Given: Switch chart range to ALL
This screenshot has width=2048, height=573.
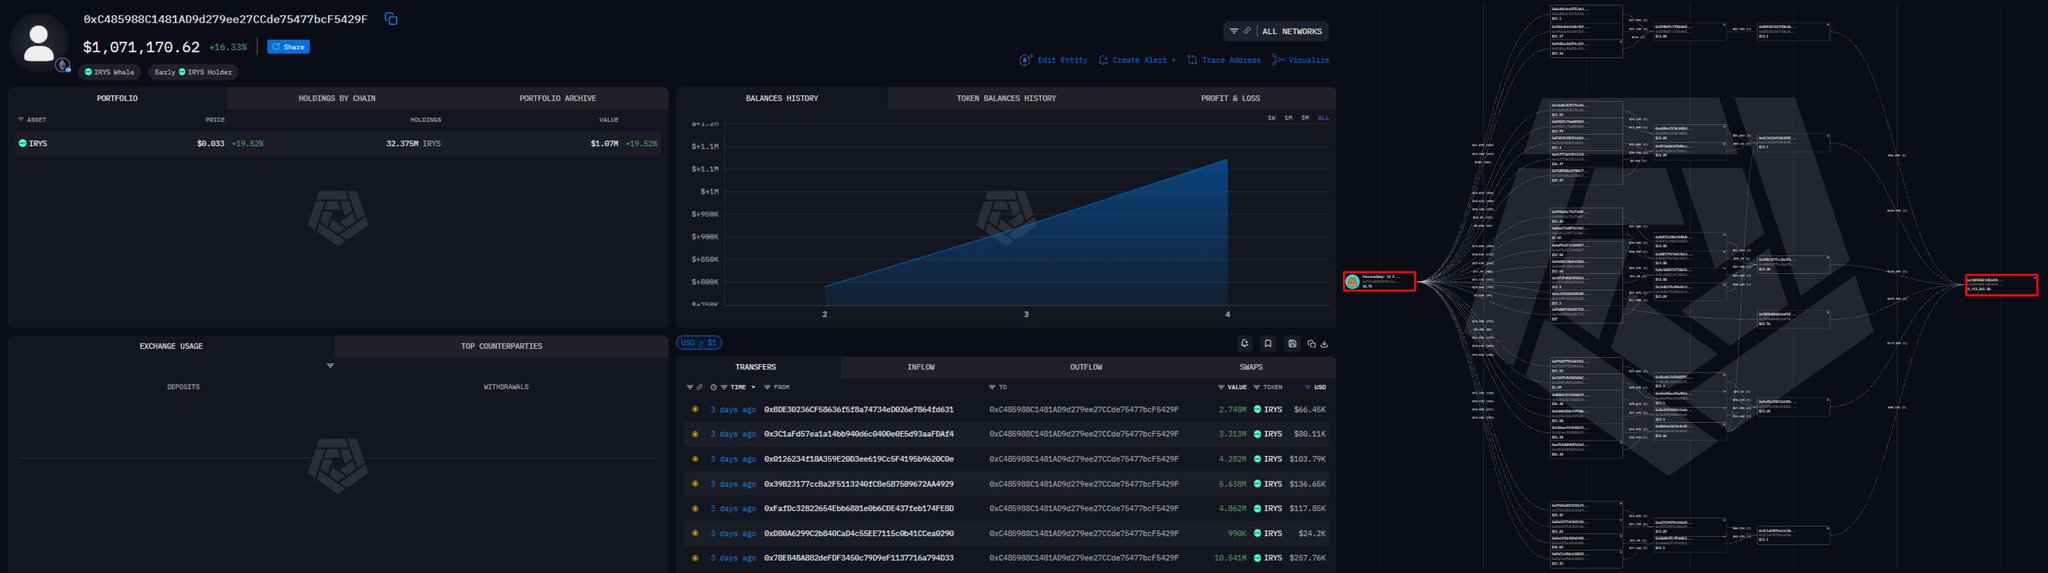Looking at the screenshot, I should (1323, 118).
